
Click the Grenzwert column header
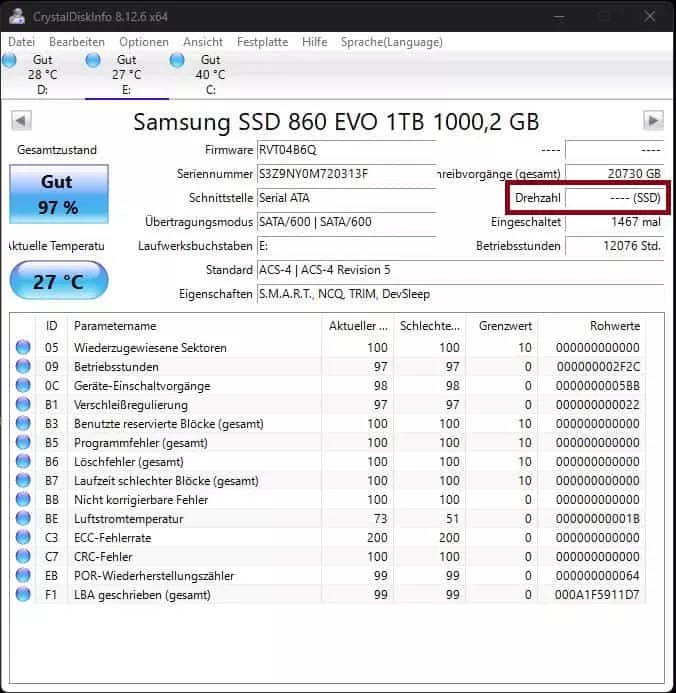coord(503,326)
